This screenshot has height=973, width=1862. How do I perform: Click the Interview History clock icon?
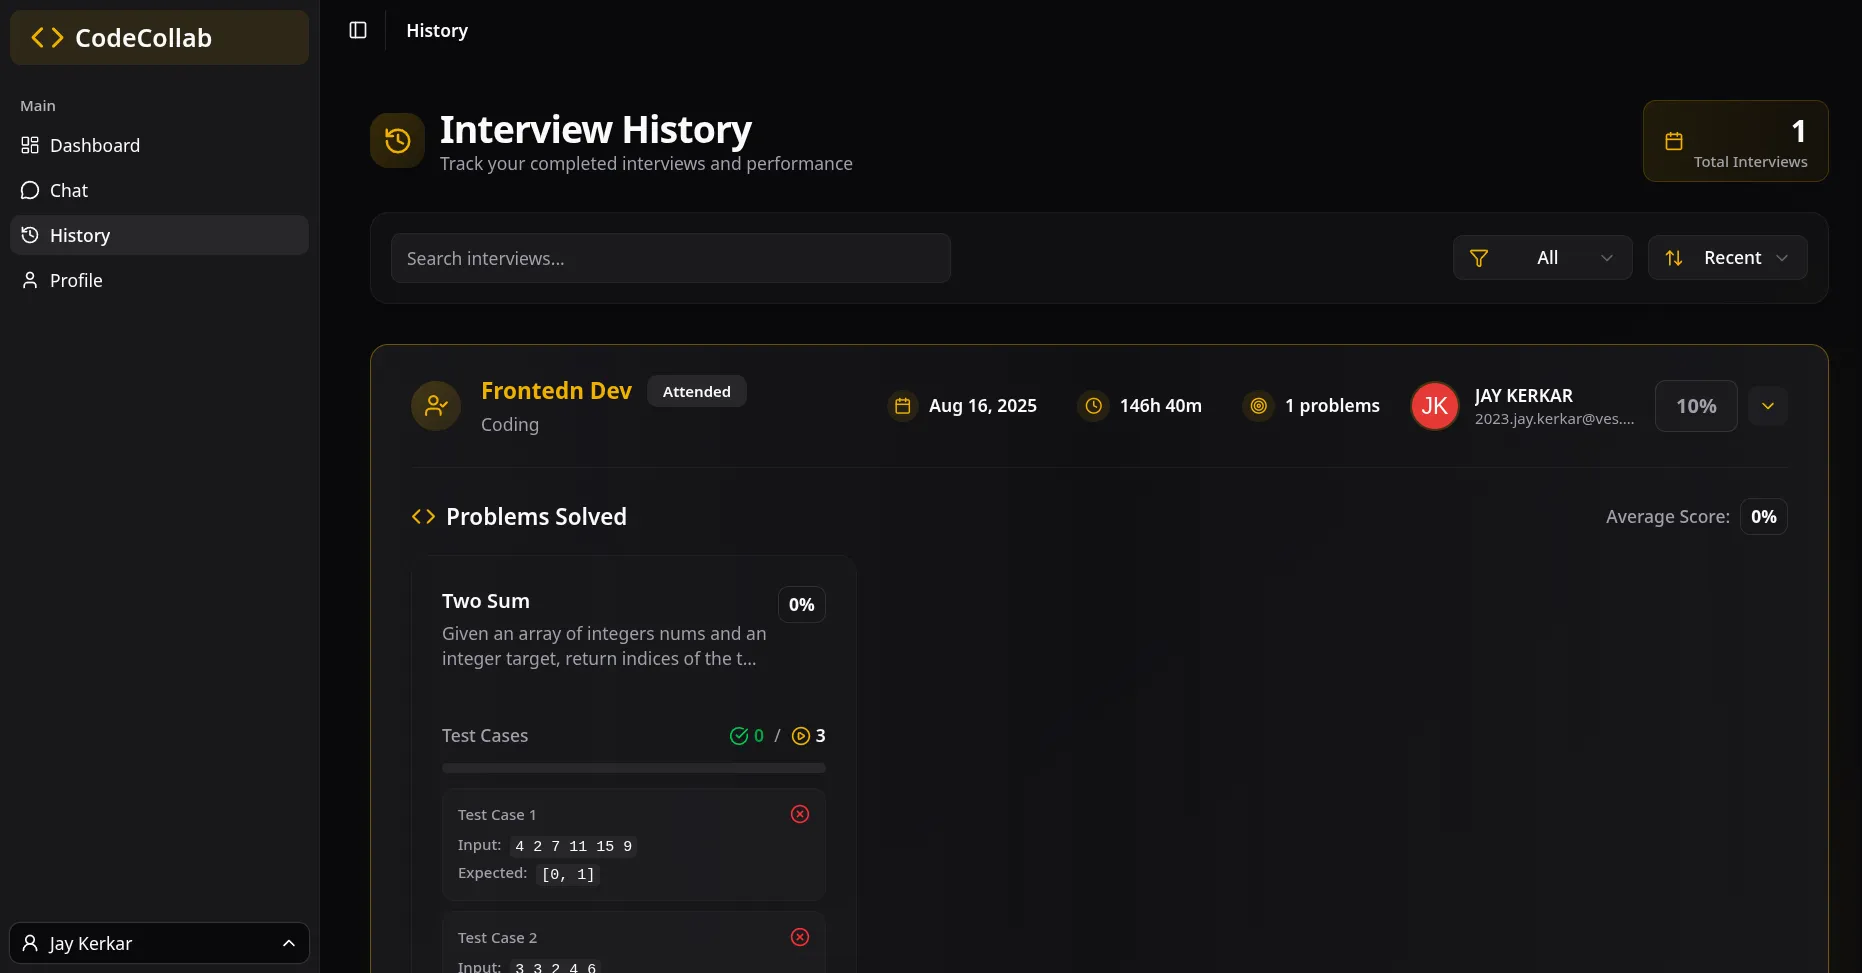coord(397,141)
